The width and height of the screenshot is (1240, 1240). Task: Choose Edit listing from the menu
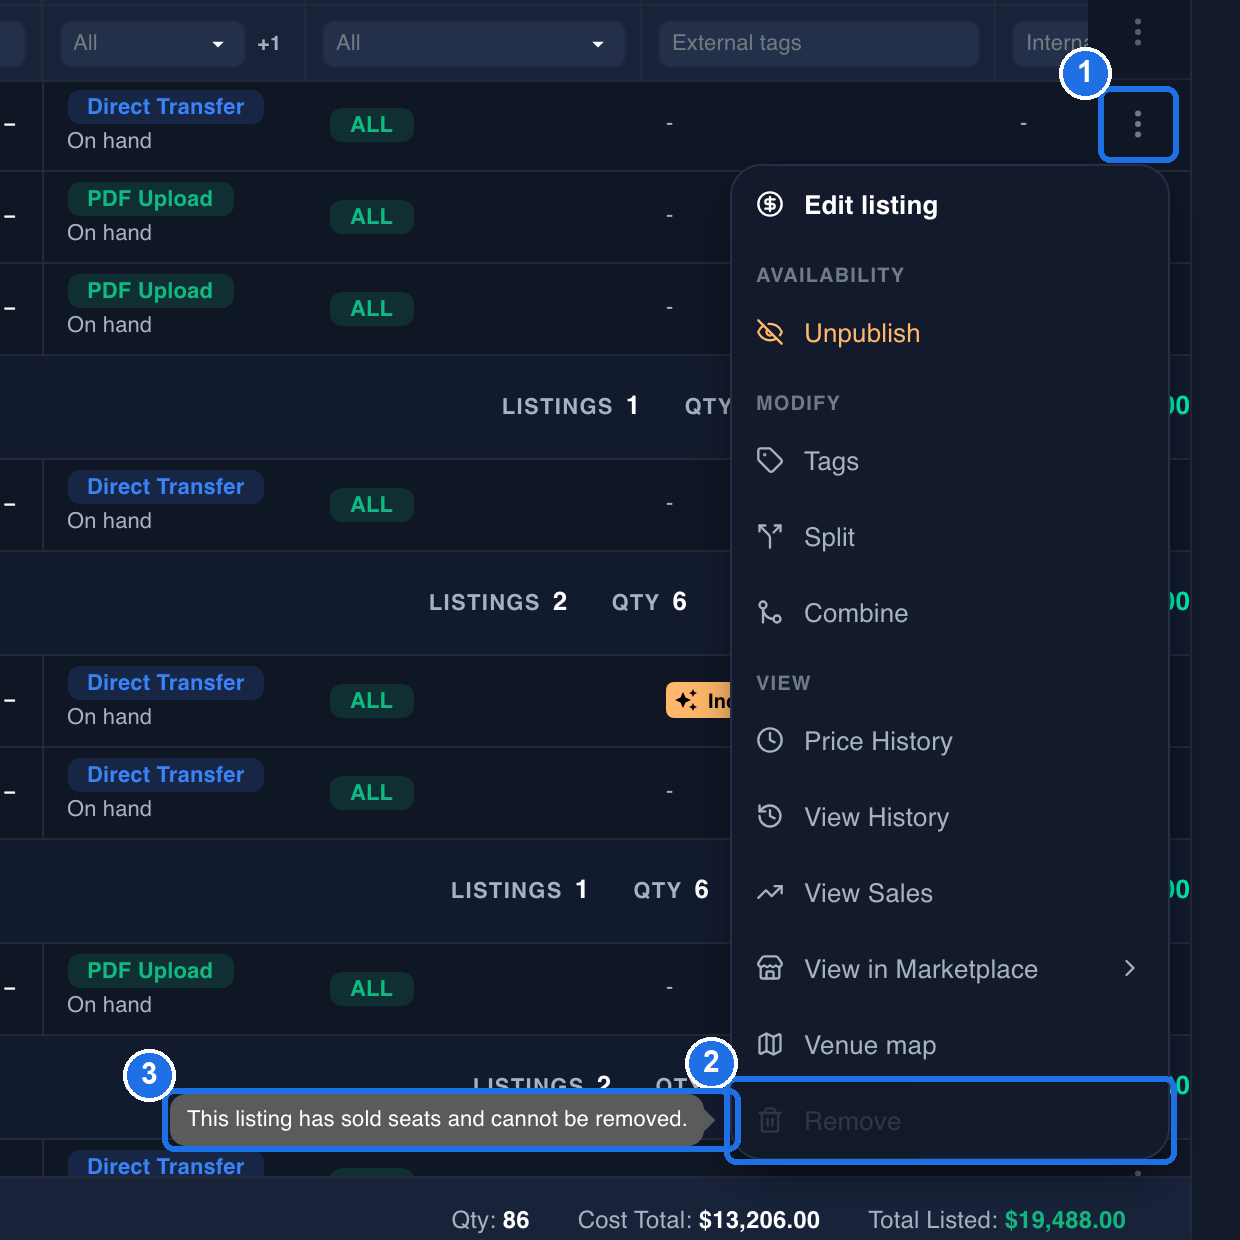tap(950, 205)
